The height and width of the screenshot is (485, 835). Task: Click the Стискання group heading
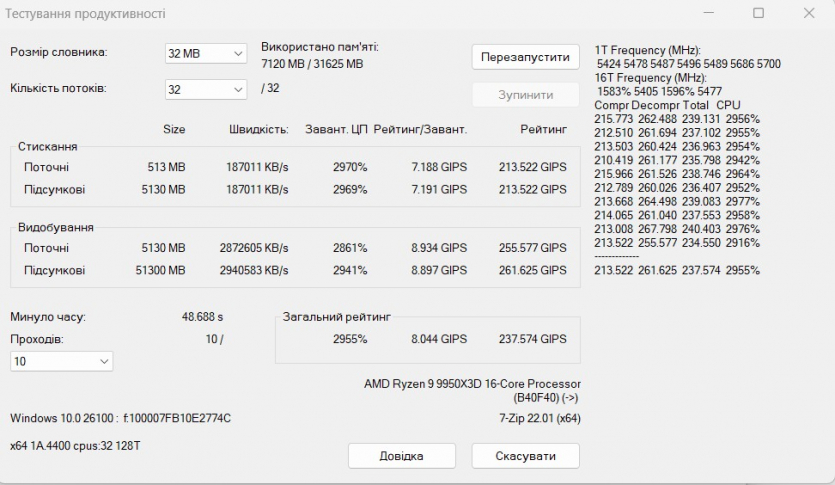pyautogui.click(x=48, y=147)
